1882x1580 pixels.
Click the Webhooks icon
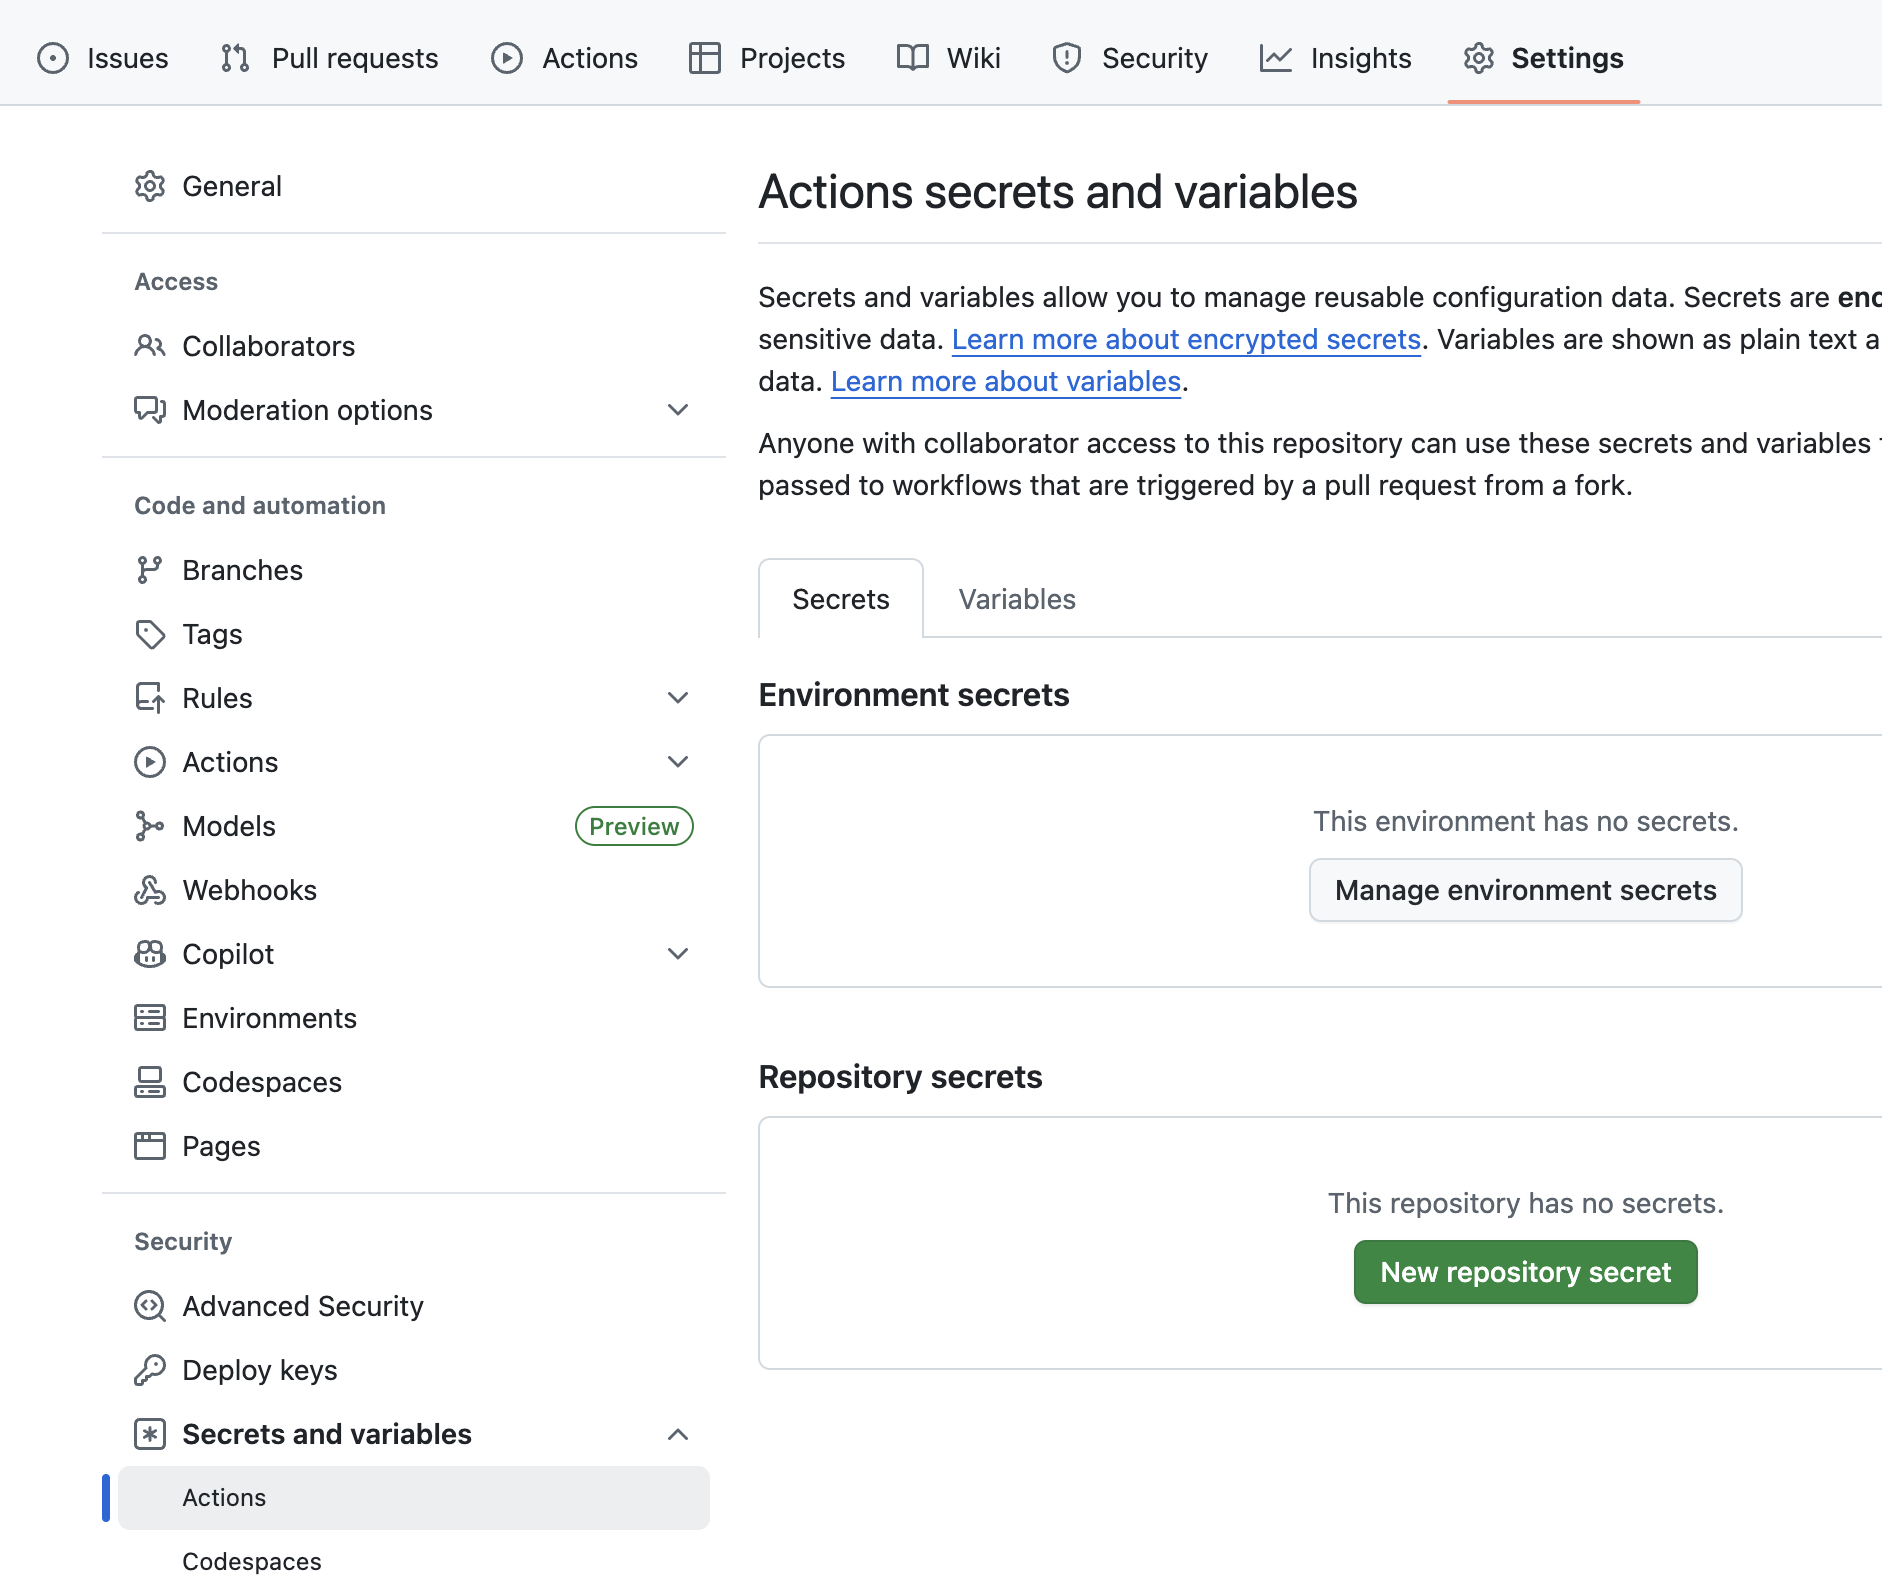pos(150,890)
